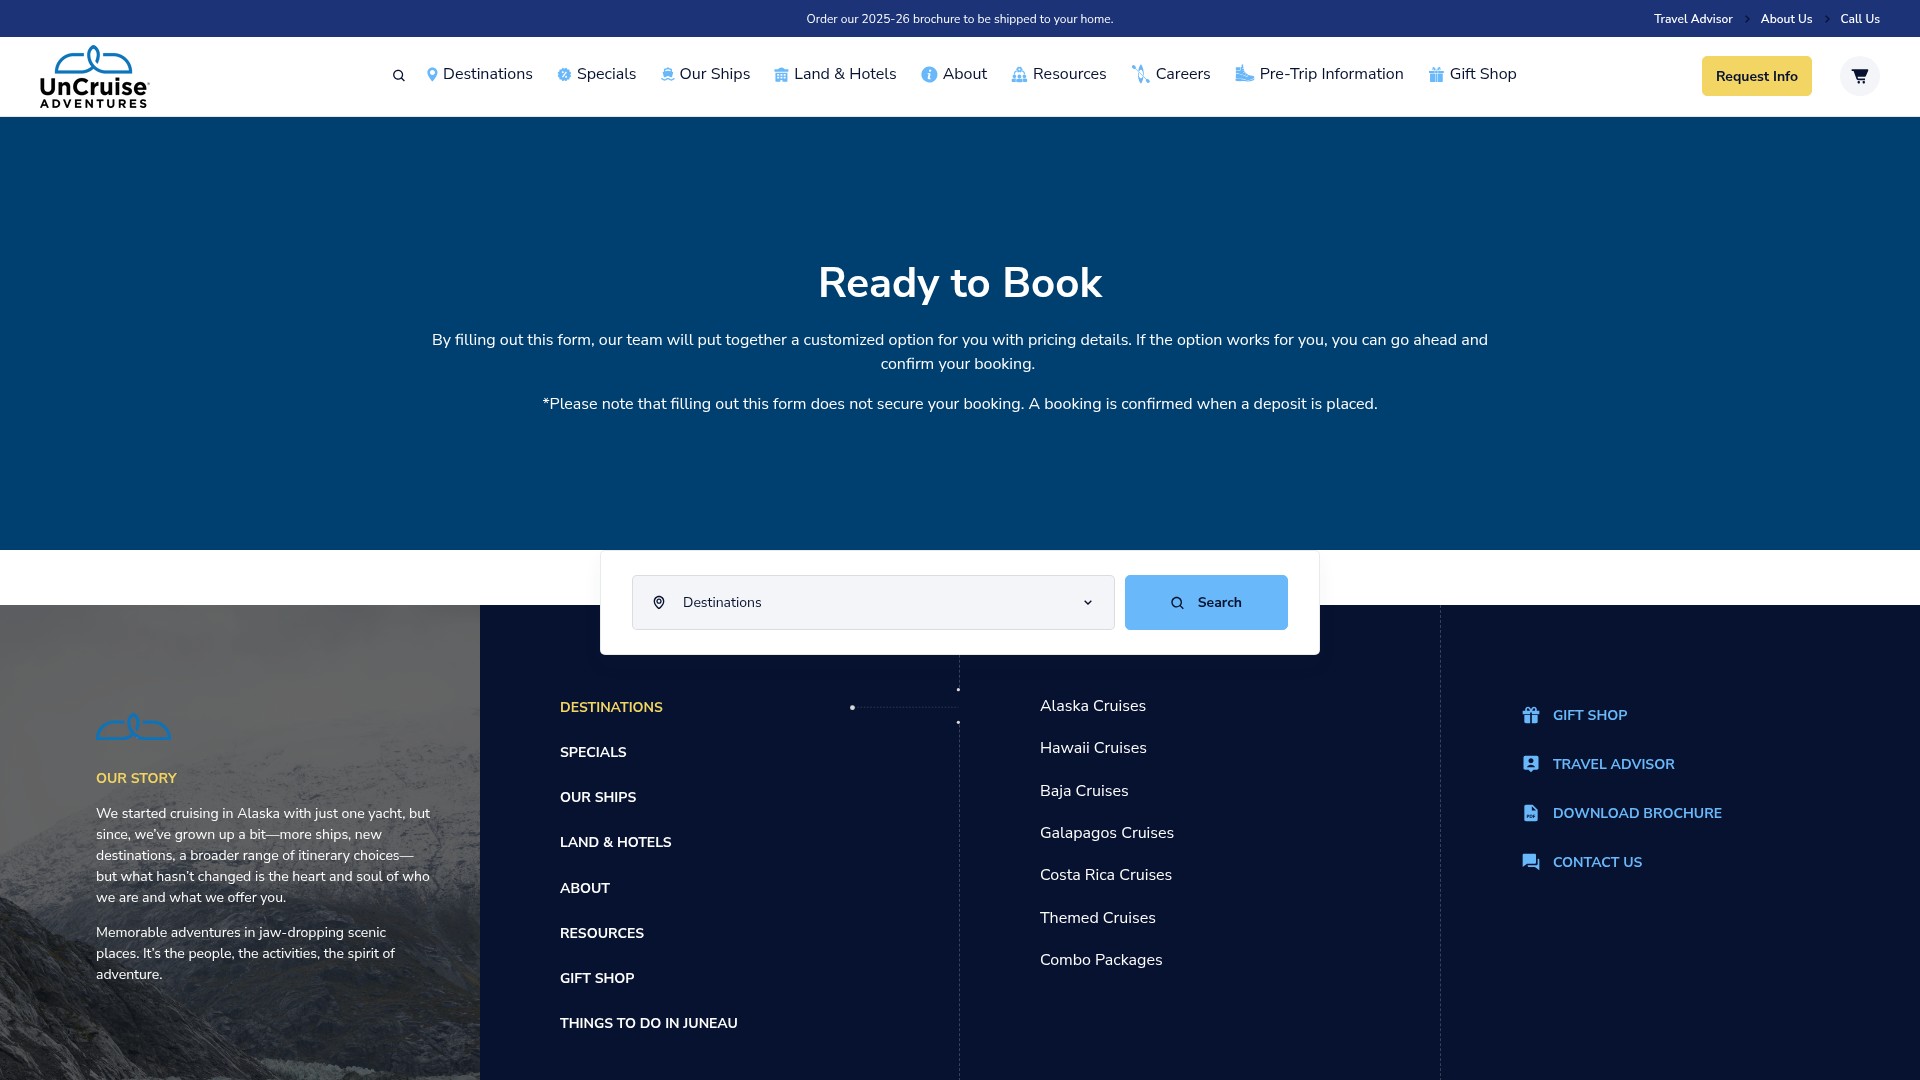
Task: Open the Destinations menu in top navigation
Action: (487, 74)
